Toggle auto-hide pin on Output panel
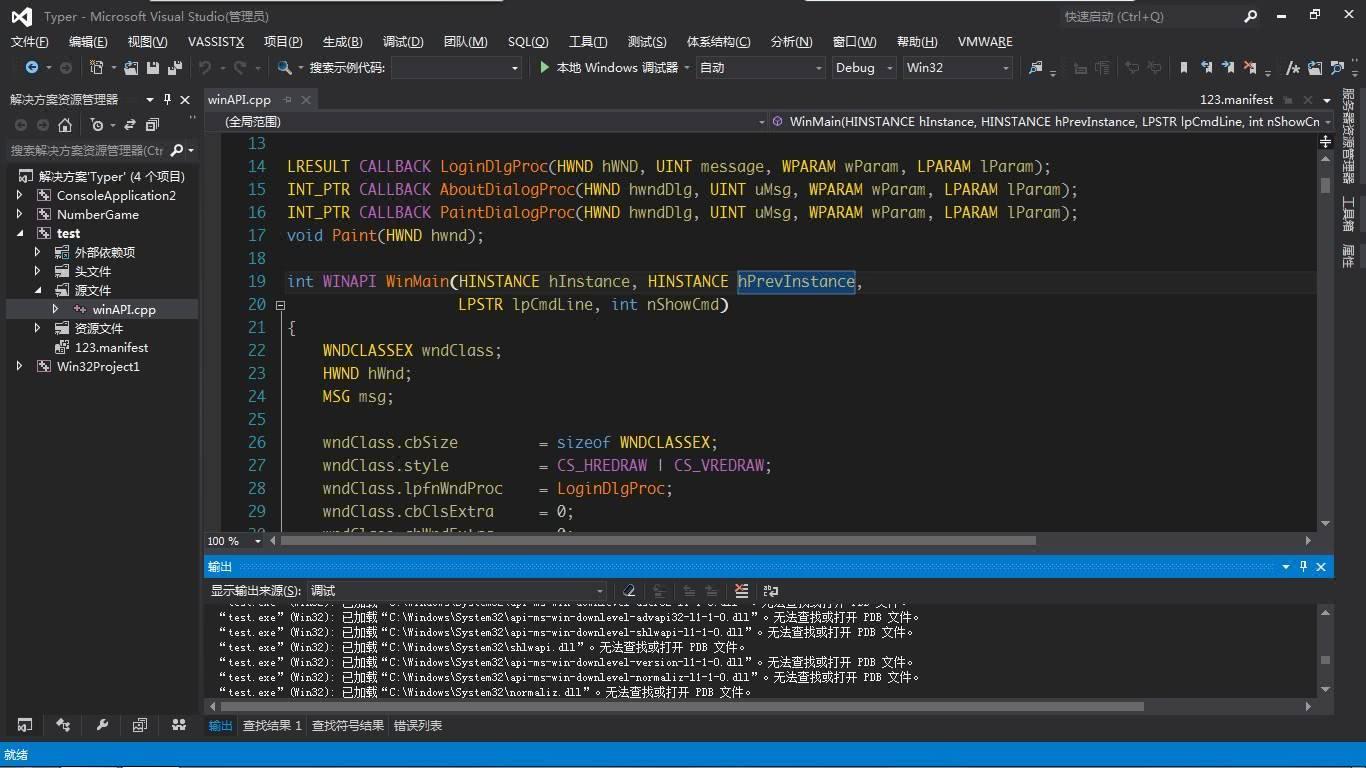Viewport: 1366px width, 768px height. 1303,566
